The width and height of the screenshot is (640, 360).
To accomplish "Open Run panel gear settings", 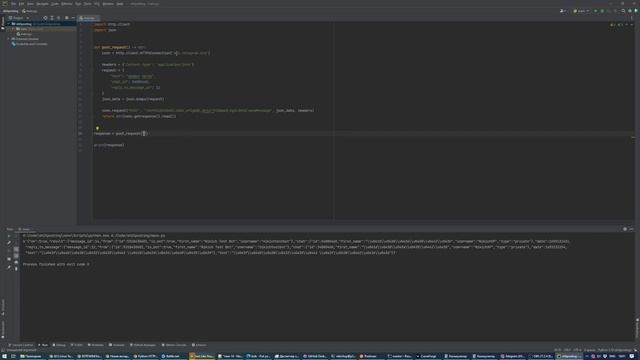I will click(x=625, y=229).
